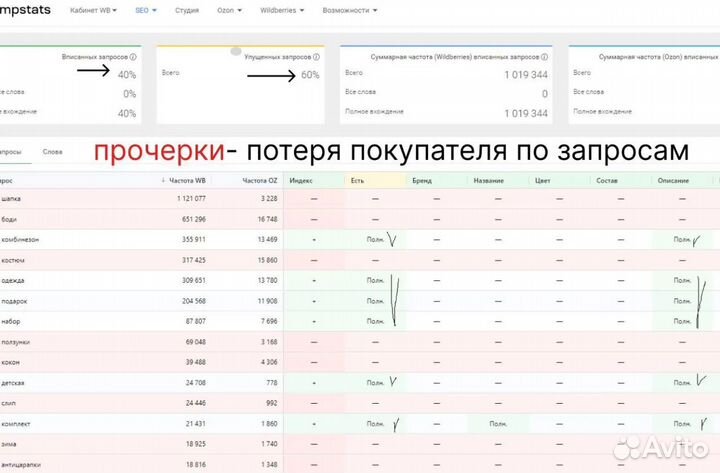Screen dimensions: 720x473
Task: Expand the Wildberries dropdown menu
Action: click(282, 10)
